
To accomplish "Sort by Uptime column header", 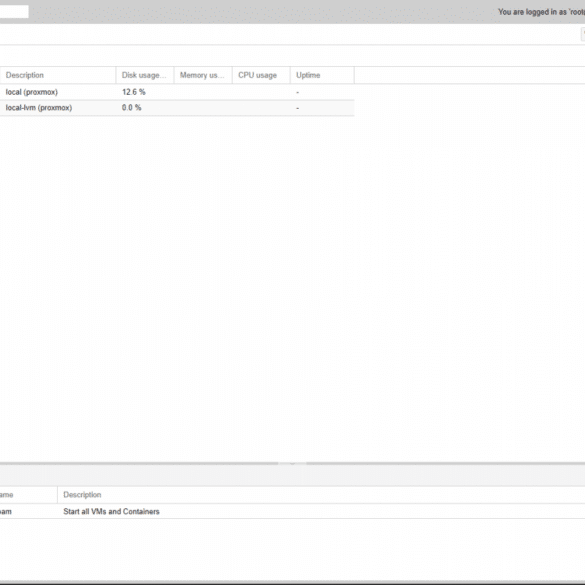I will pos(322,75).
